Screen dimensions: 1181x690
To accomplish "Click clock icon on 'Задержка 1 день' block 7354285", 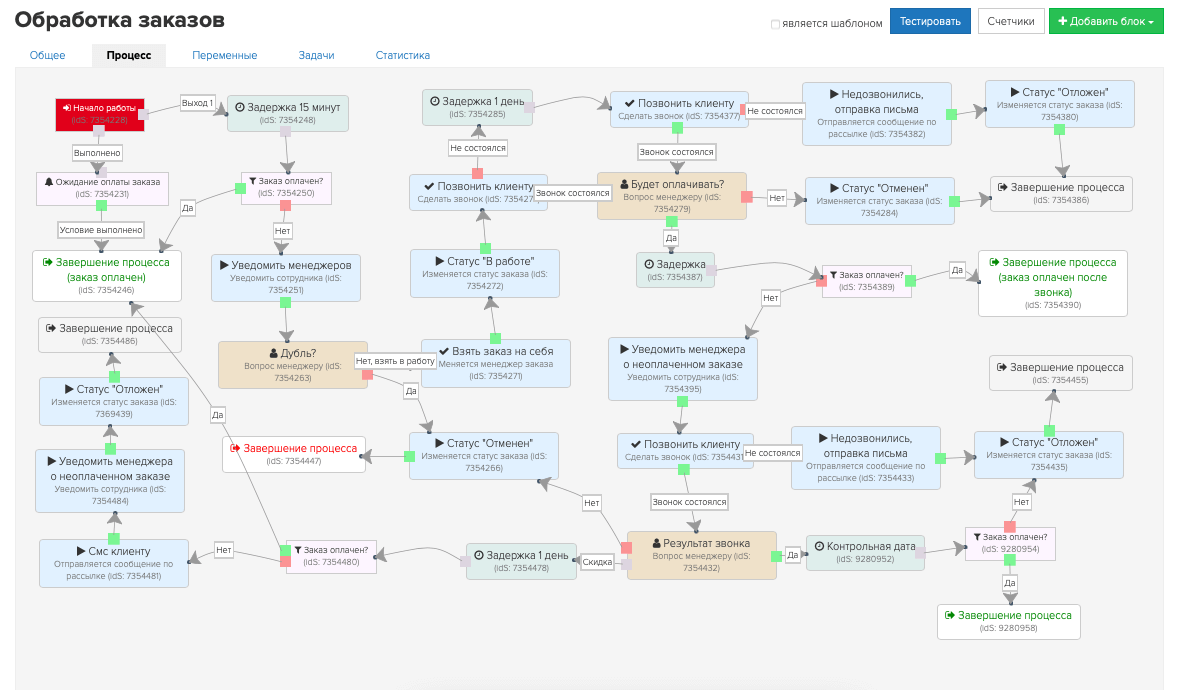I will tap(435, 101).
